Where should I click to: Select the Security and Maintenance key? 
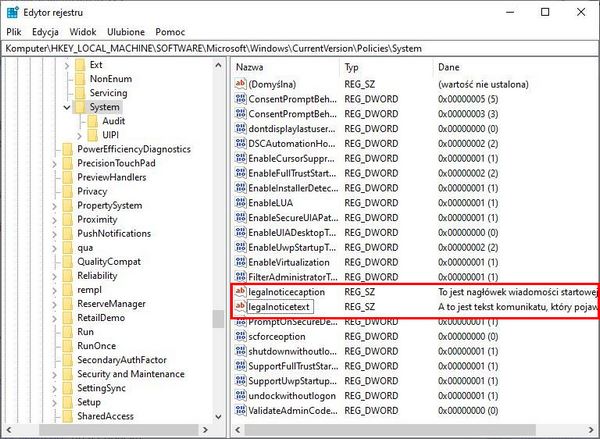click(130, 374)
